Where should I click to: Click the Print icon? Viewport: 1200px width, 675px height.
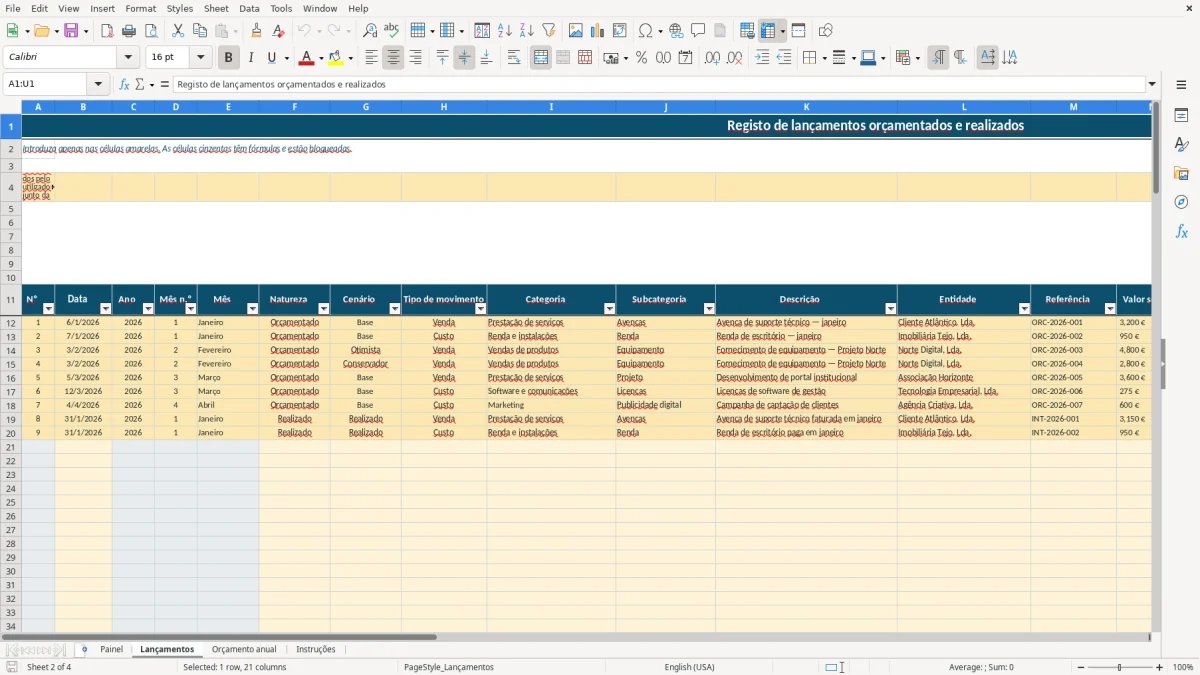[129, 31]
